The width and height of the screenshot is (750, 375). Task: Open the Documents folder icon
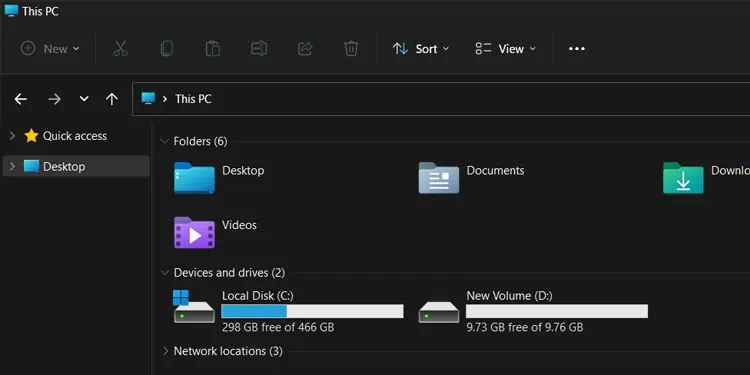point(439,178)
